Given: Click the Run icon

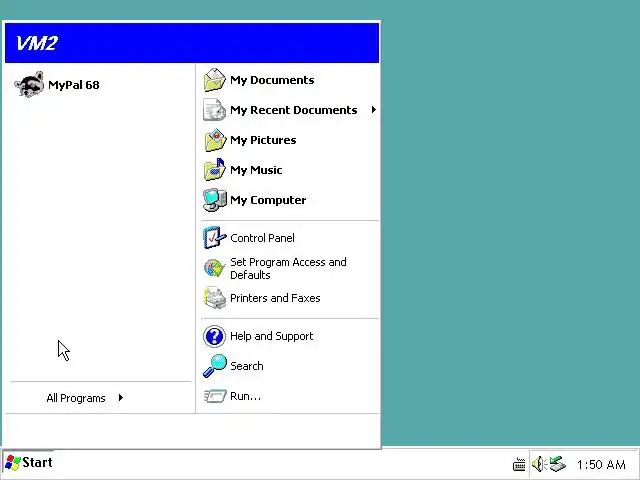Looking at the screenshot, I should (x=215, y=396).
